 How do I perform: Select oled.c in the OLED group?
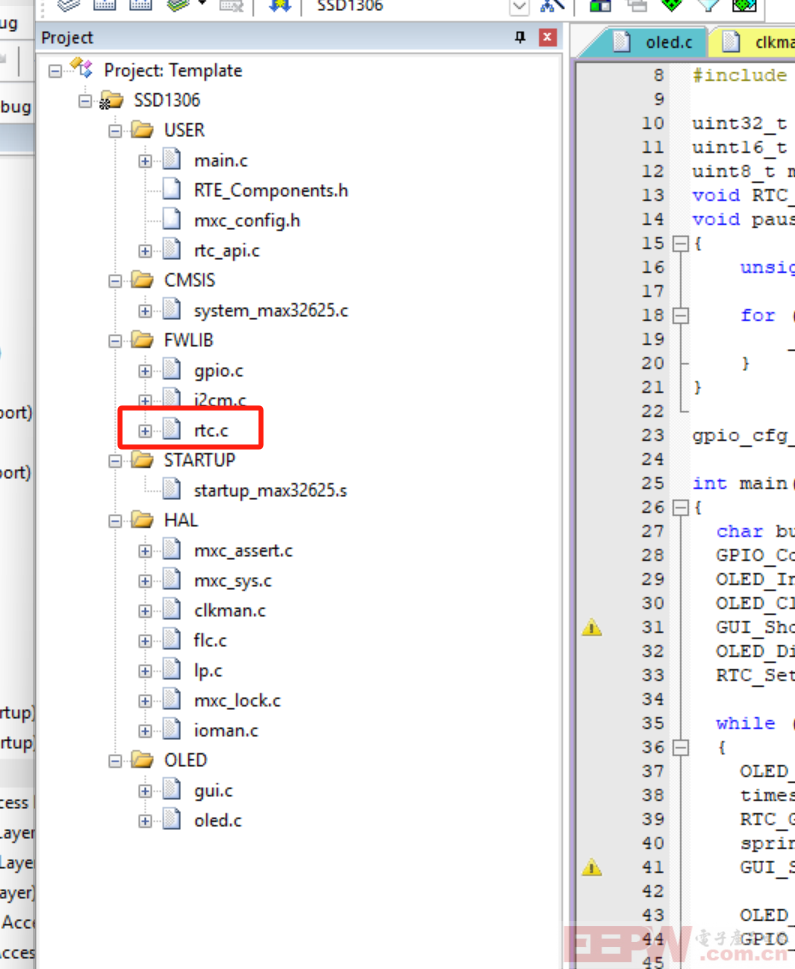click(x=218, y=821)
